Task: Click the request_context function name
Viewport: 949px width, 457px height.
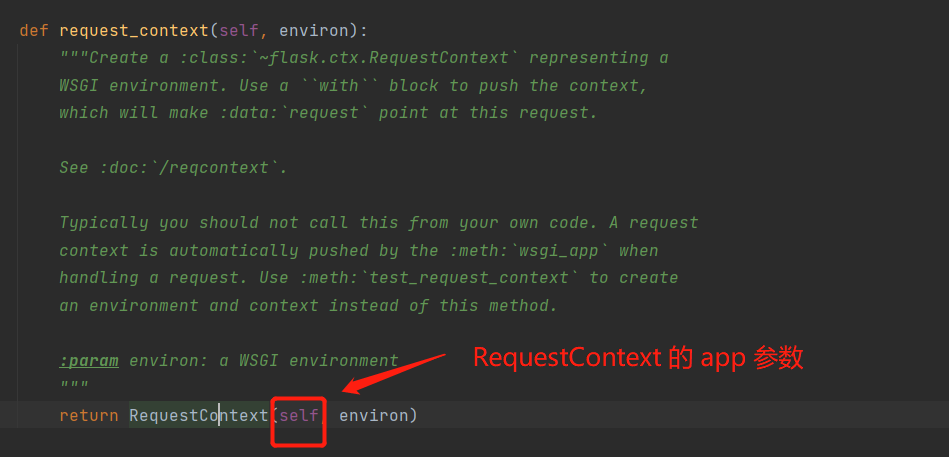Action: pos(134,30)
